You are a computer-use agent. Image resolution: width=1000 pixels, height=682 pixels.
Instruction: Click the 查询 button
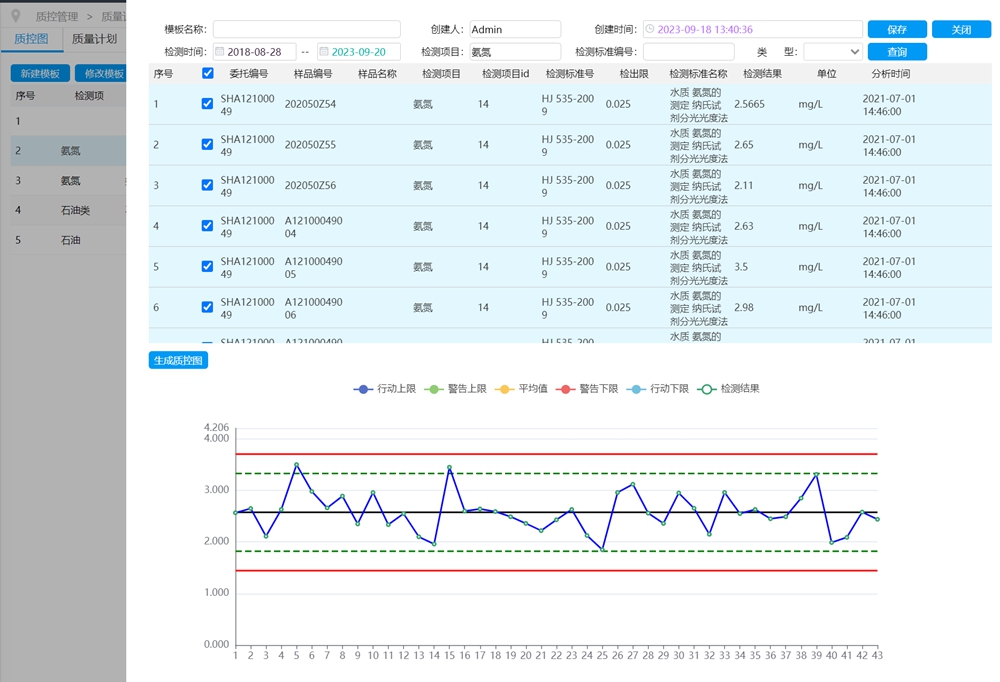[x=896, y=52]
